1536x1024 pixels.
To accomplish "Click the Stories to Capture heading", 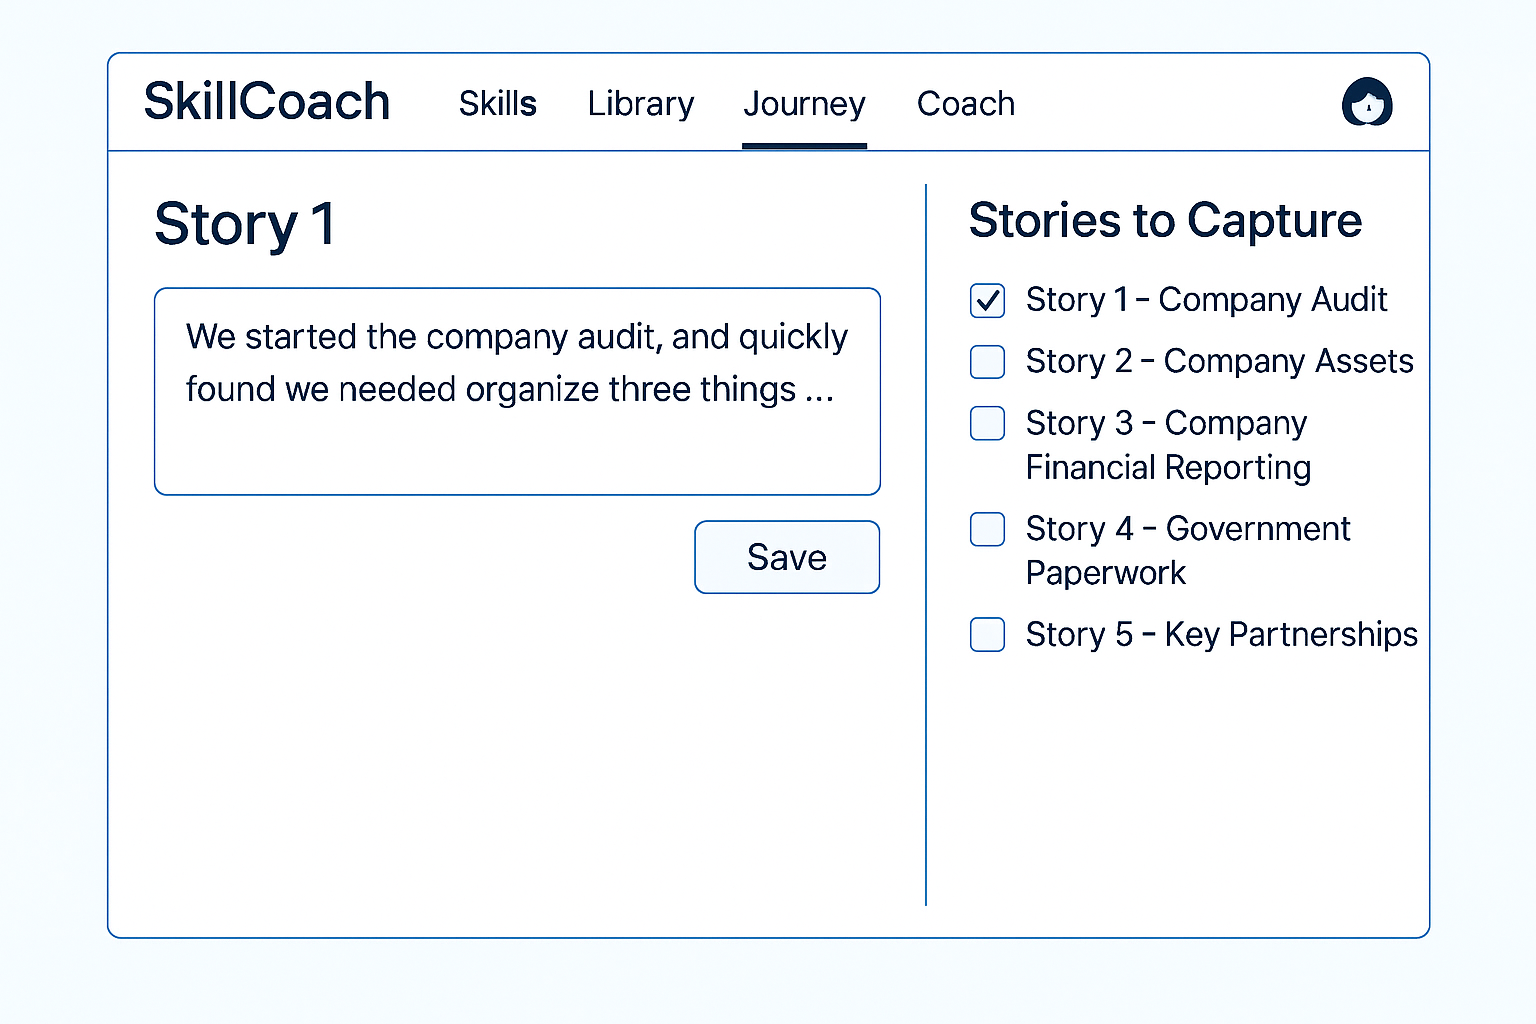I will click(1165, 221).
